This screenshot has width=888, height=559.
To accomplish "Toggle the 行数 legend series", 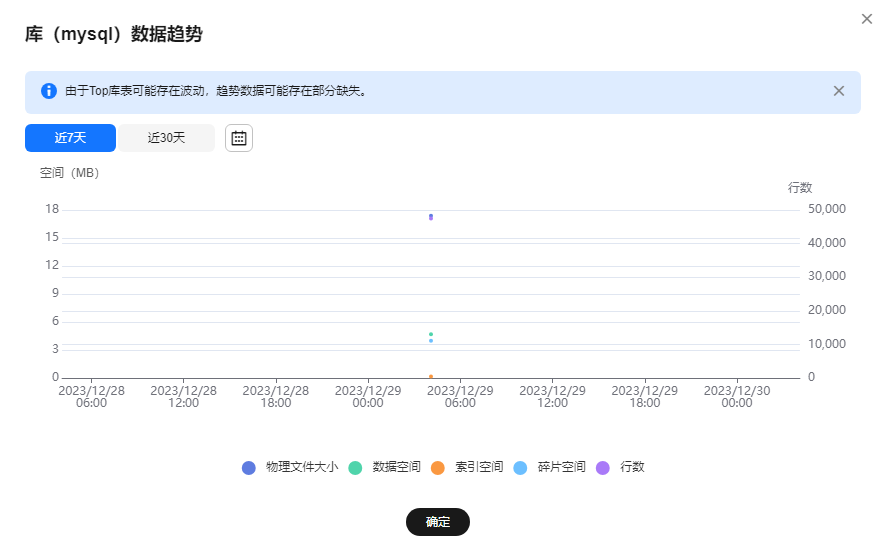I will 620,467.
